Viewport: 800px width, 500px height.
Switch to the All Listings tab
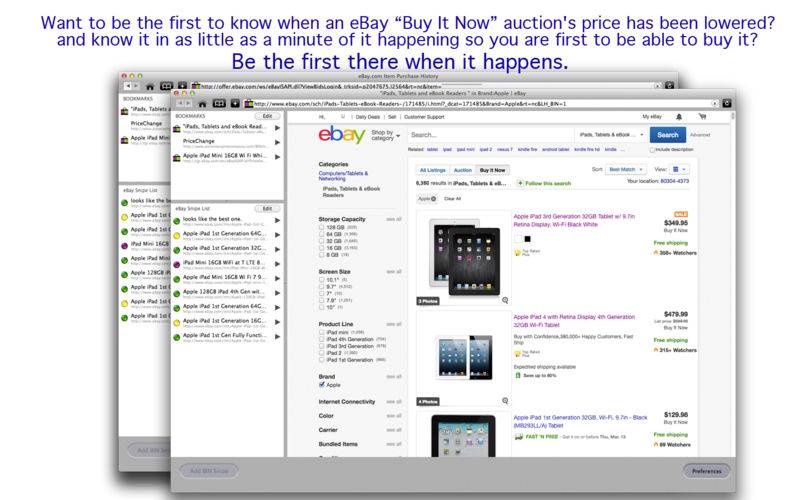pyautogui.click(x=433, y=170)
